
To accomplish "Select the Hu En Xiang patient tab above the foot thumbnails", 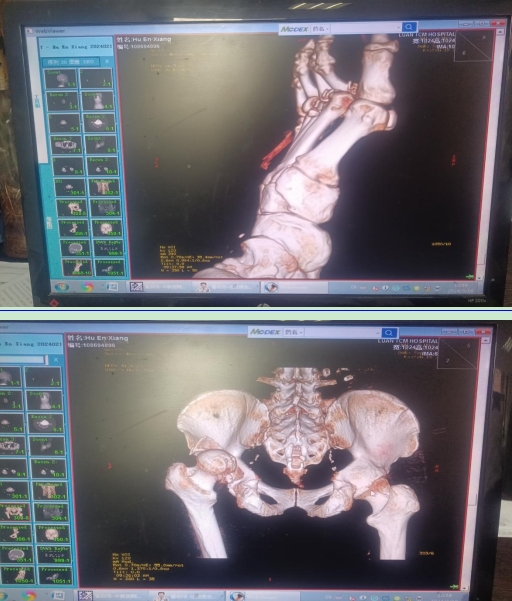I will pos(76,46).
